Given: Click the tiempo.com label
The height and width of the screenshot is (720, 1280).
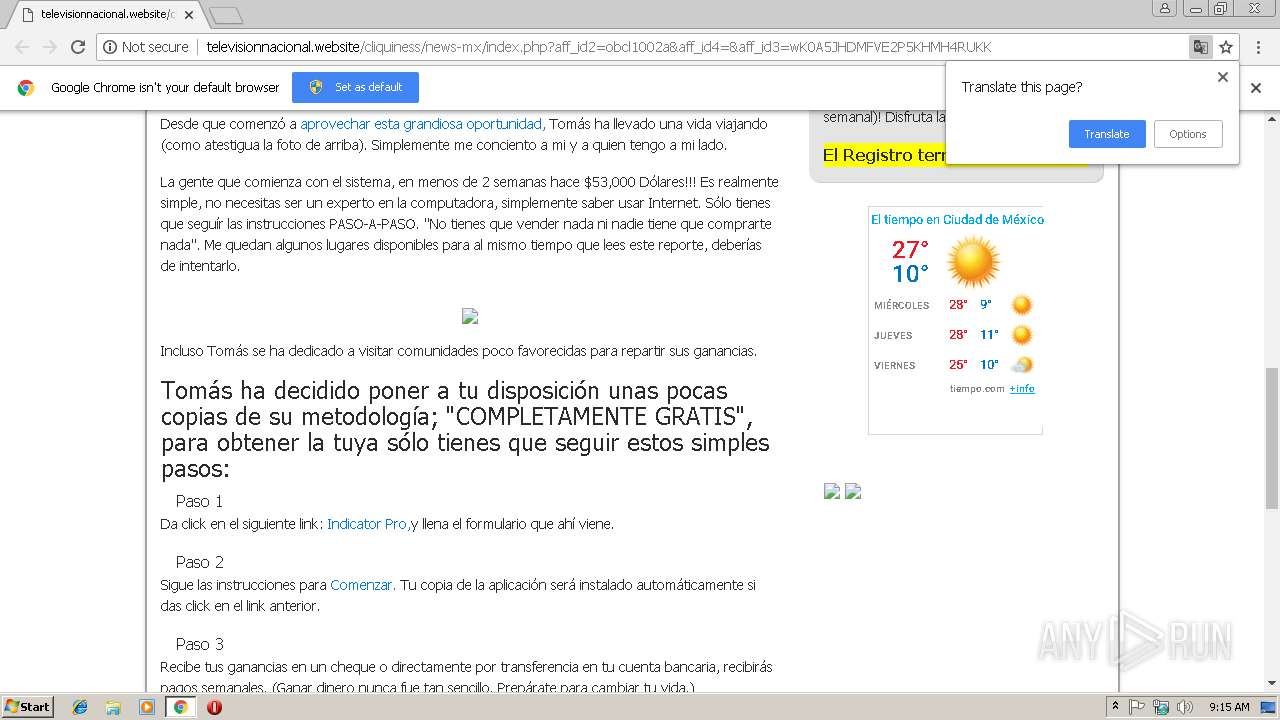Looking at the screenshot, I should pyautogui.click(x=977, y=388).
